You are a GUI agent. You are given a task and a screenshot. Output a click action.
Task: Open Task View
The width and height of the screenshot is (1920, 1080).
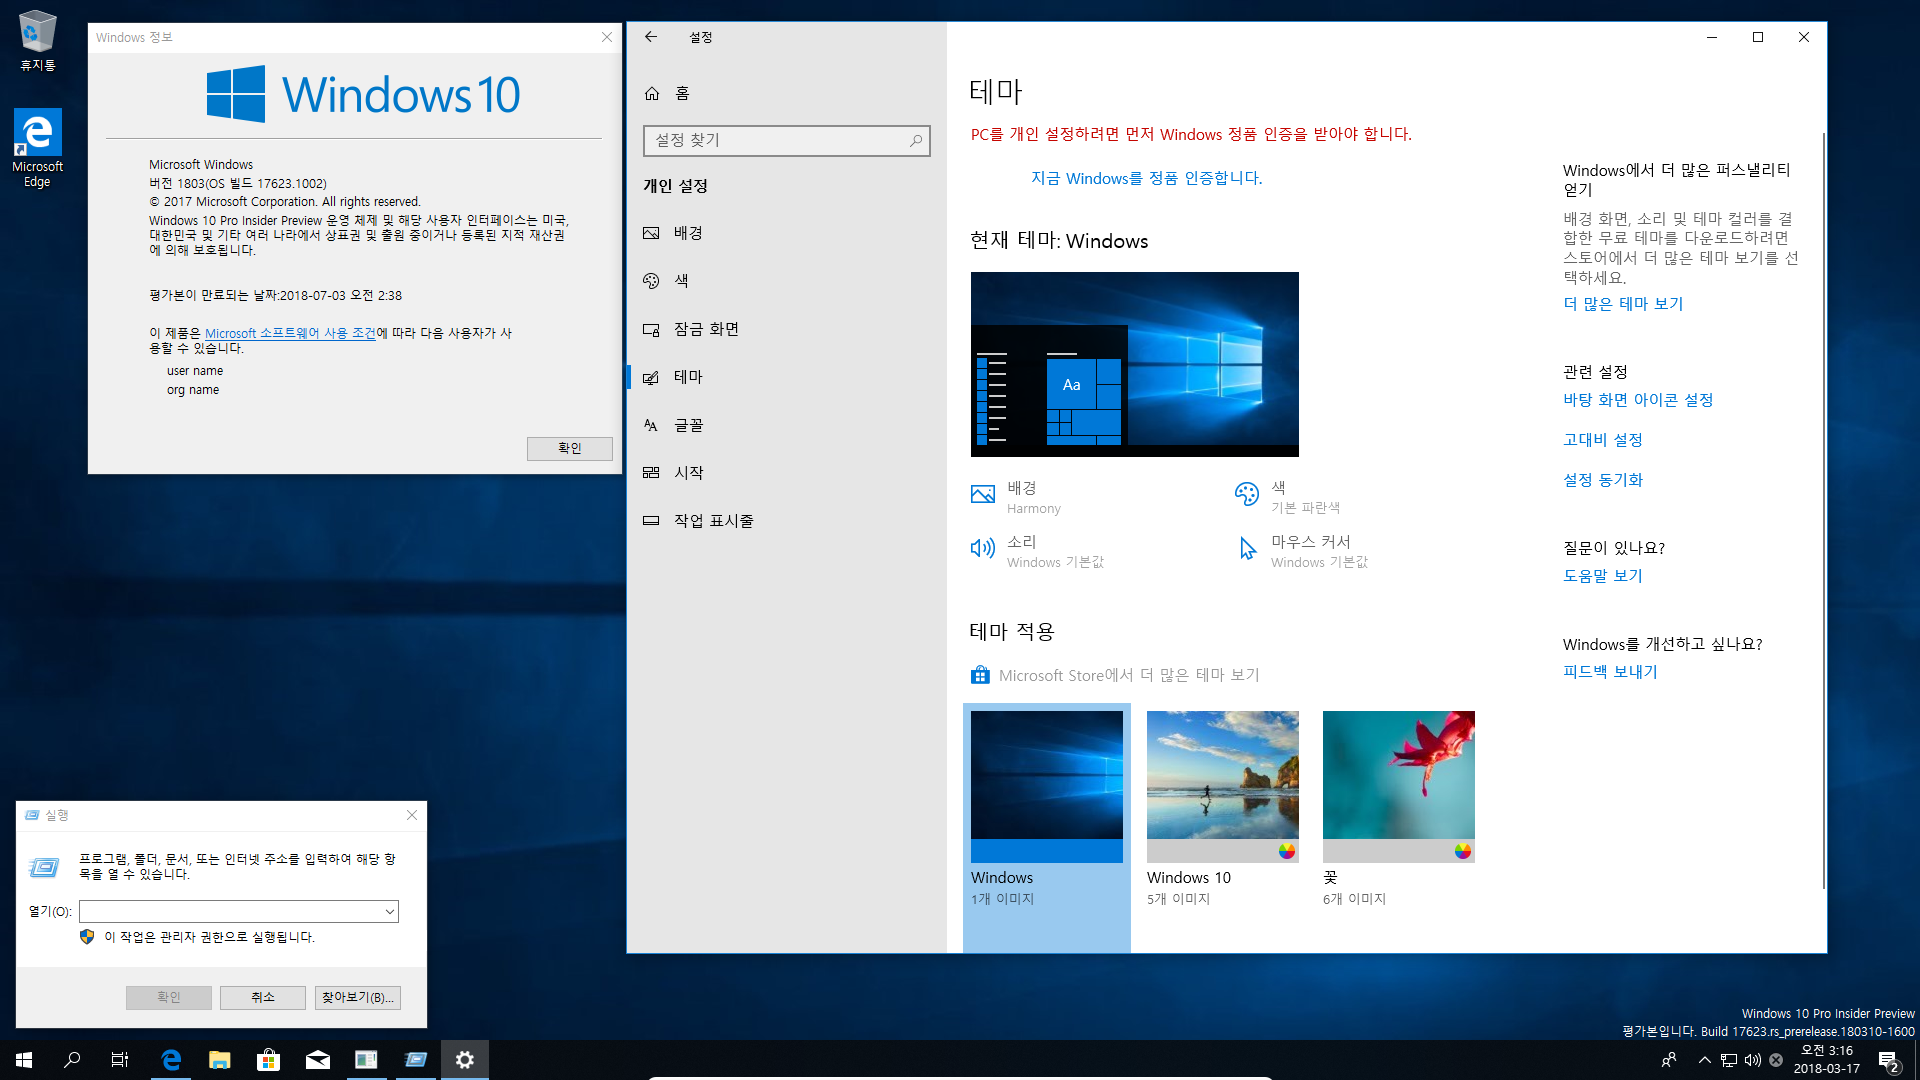(120, 1060)
